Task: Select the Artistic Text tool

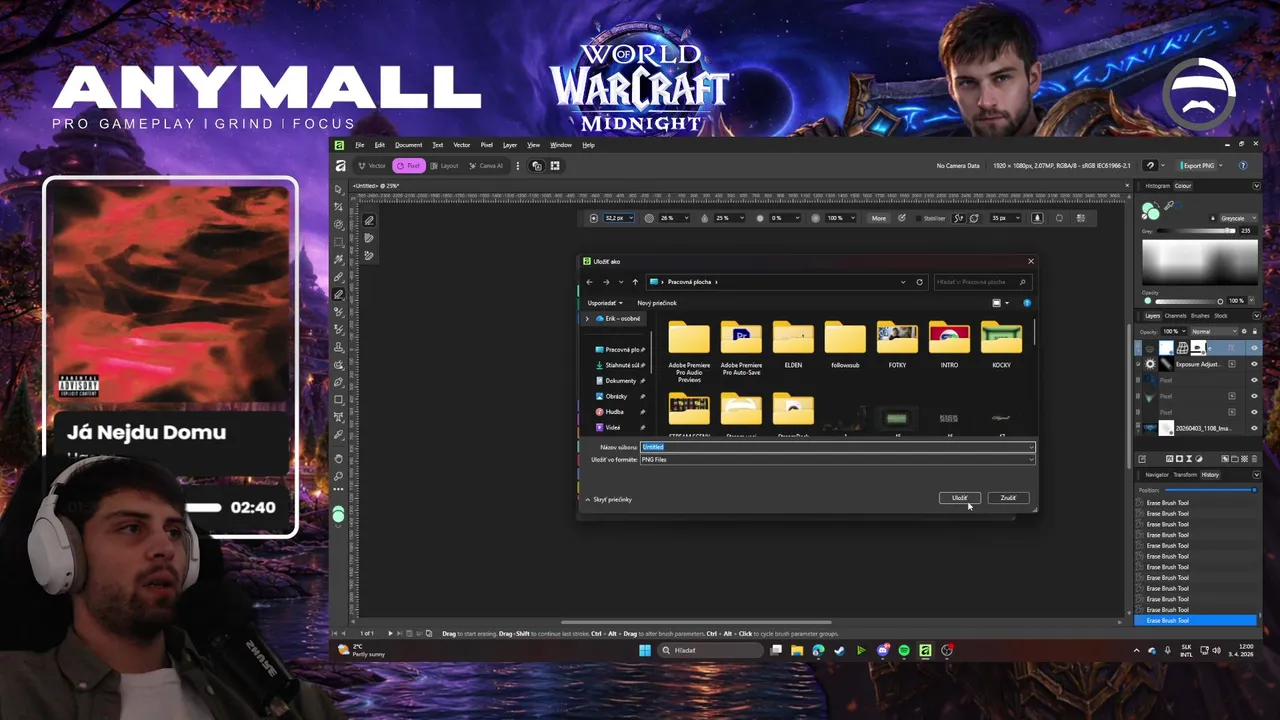Action: 338,417
